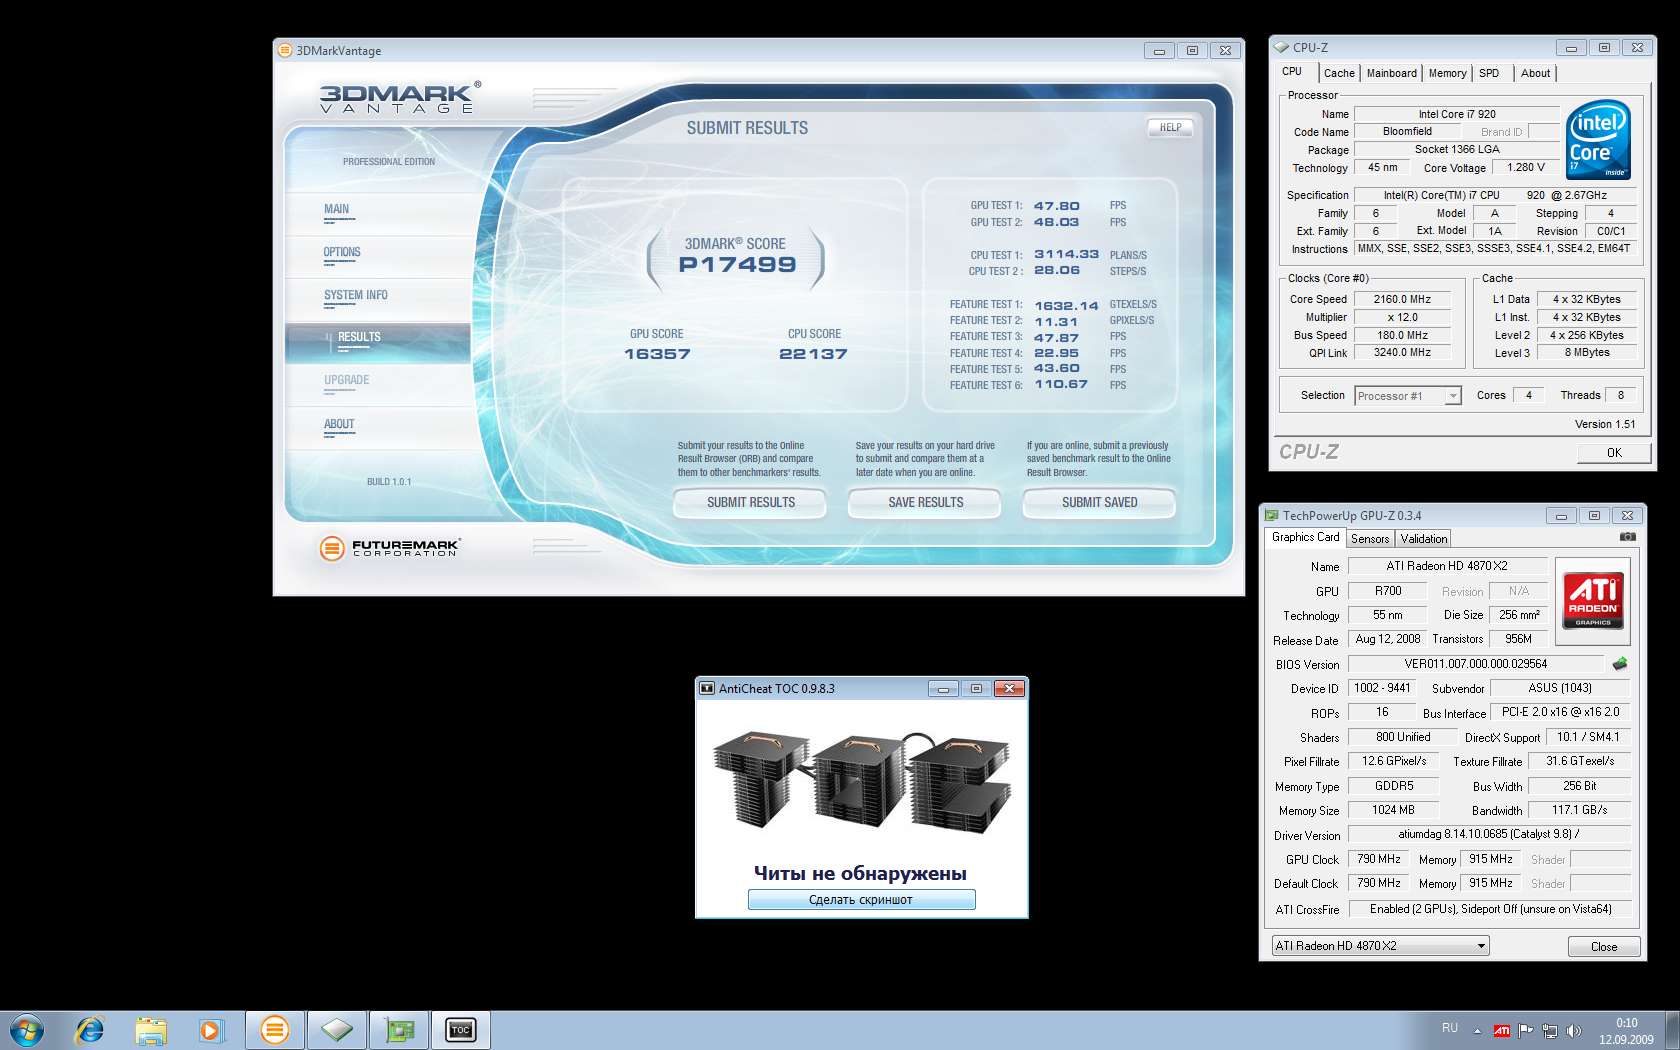Screen dimensions: 1680x1050
Task: Select RESULTS section in 3DMark Vantage
Action: click(x=377, y=342)
